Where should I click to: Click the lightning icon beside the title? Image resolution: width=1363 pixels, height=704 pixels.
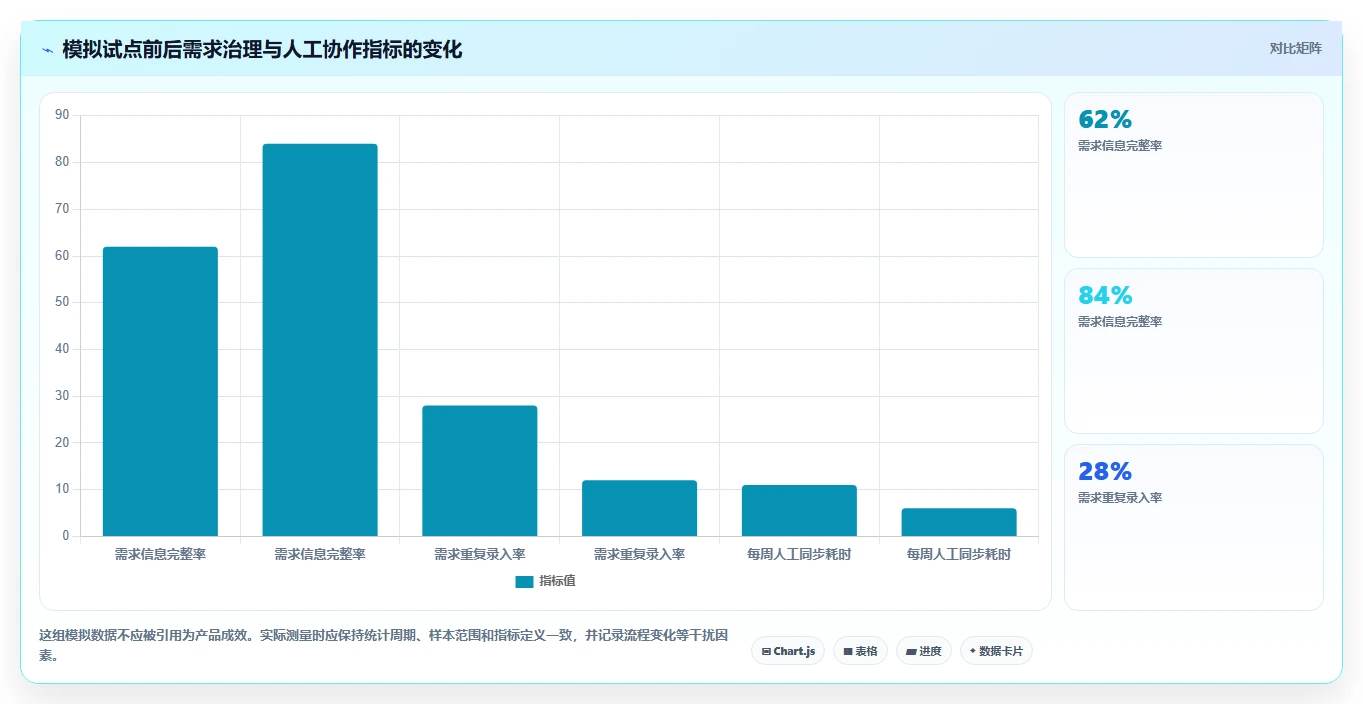coord(48,50)
